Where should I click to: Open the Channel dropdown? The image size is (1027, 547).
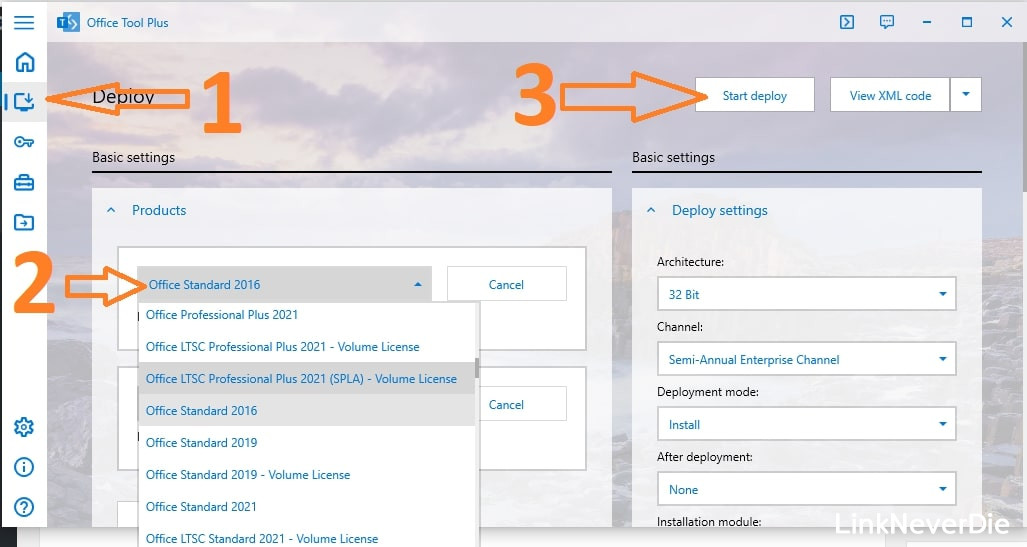(806, 359)
